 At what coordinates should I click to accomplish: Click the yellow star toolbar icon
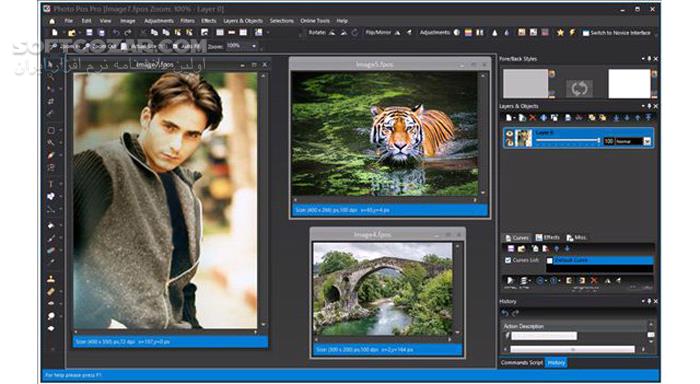pyautogui.click(x=560, y=33)
